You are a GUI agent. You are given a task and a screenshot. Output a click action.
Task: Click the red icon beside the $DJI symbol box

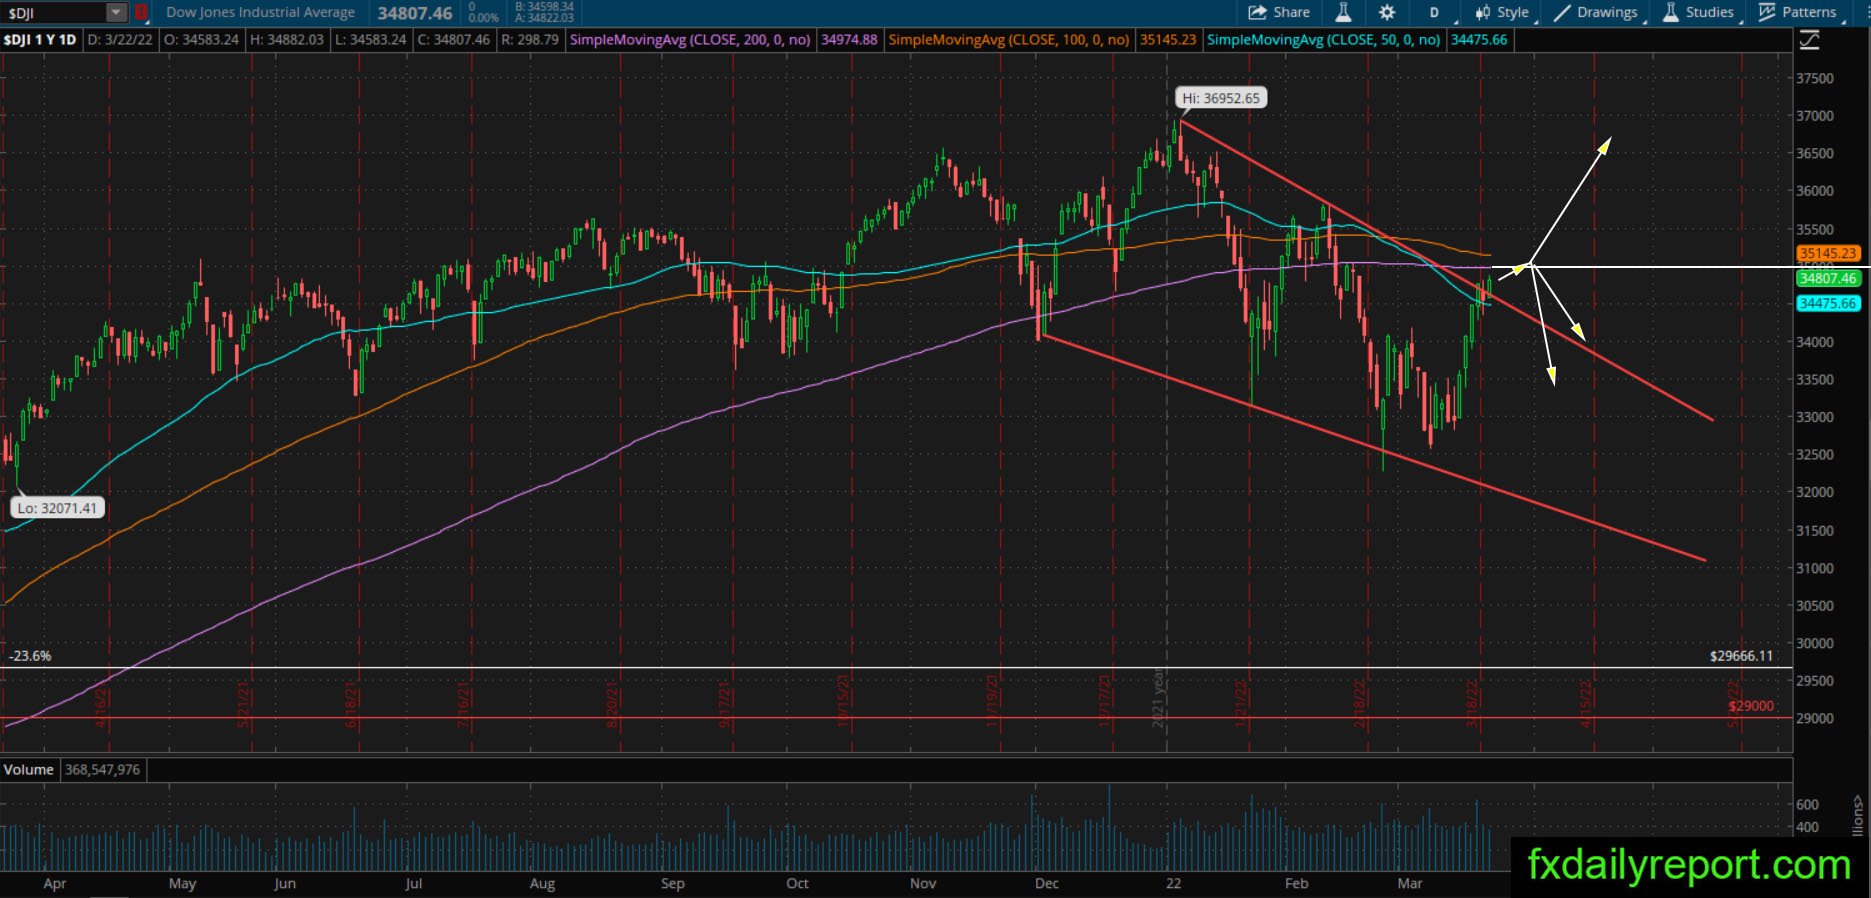coord(141,13)
